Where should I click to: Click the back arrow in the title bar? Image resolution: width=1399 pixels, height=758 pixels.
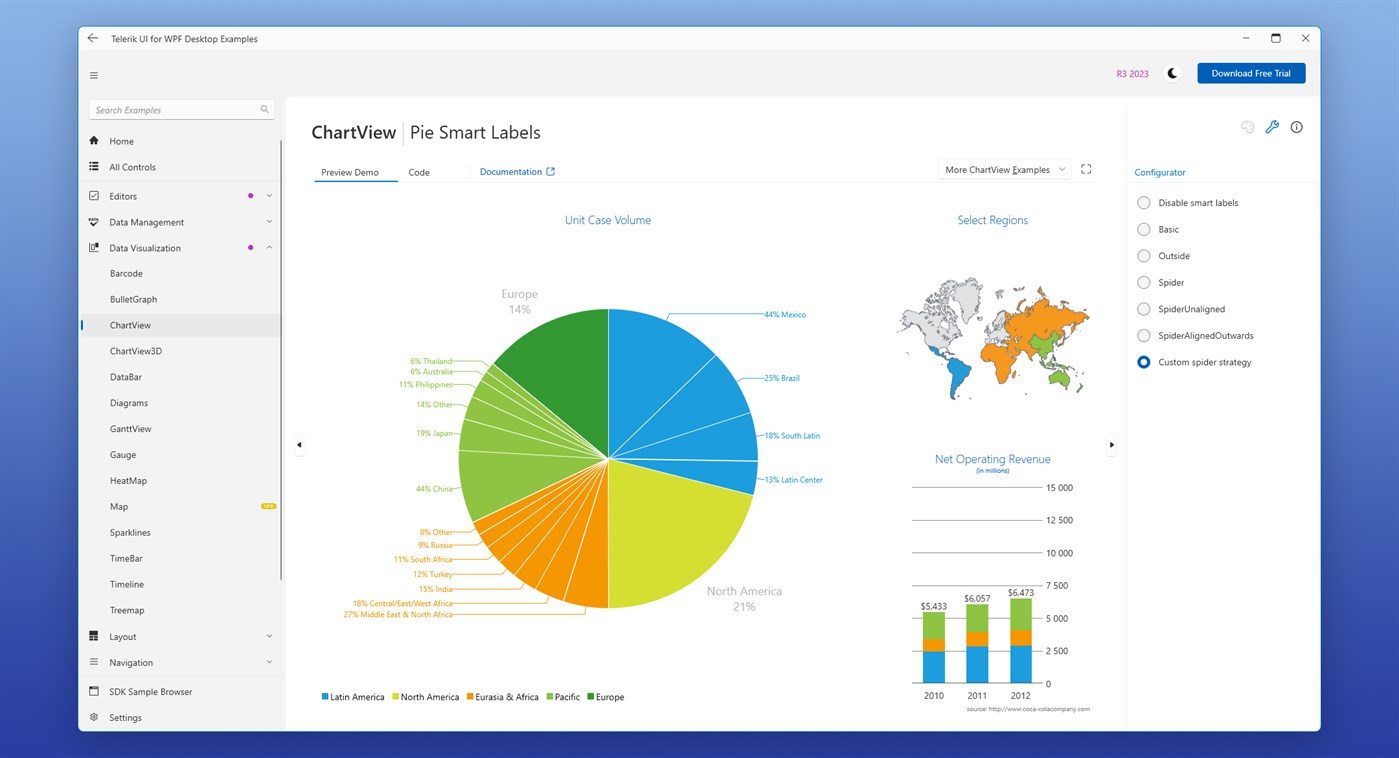click(x=92, y=37)
